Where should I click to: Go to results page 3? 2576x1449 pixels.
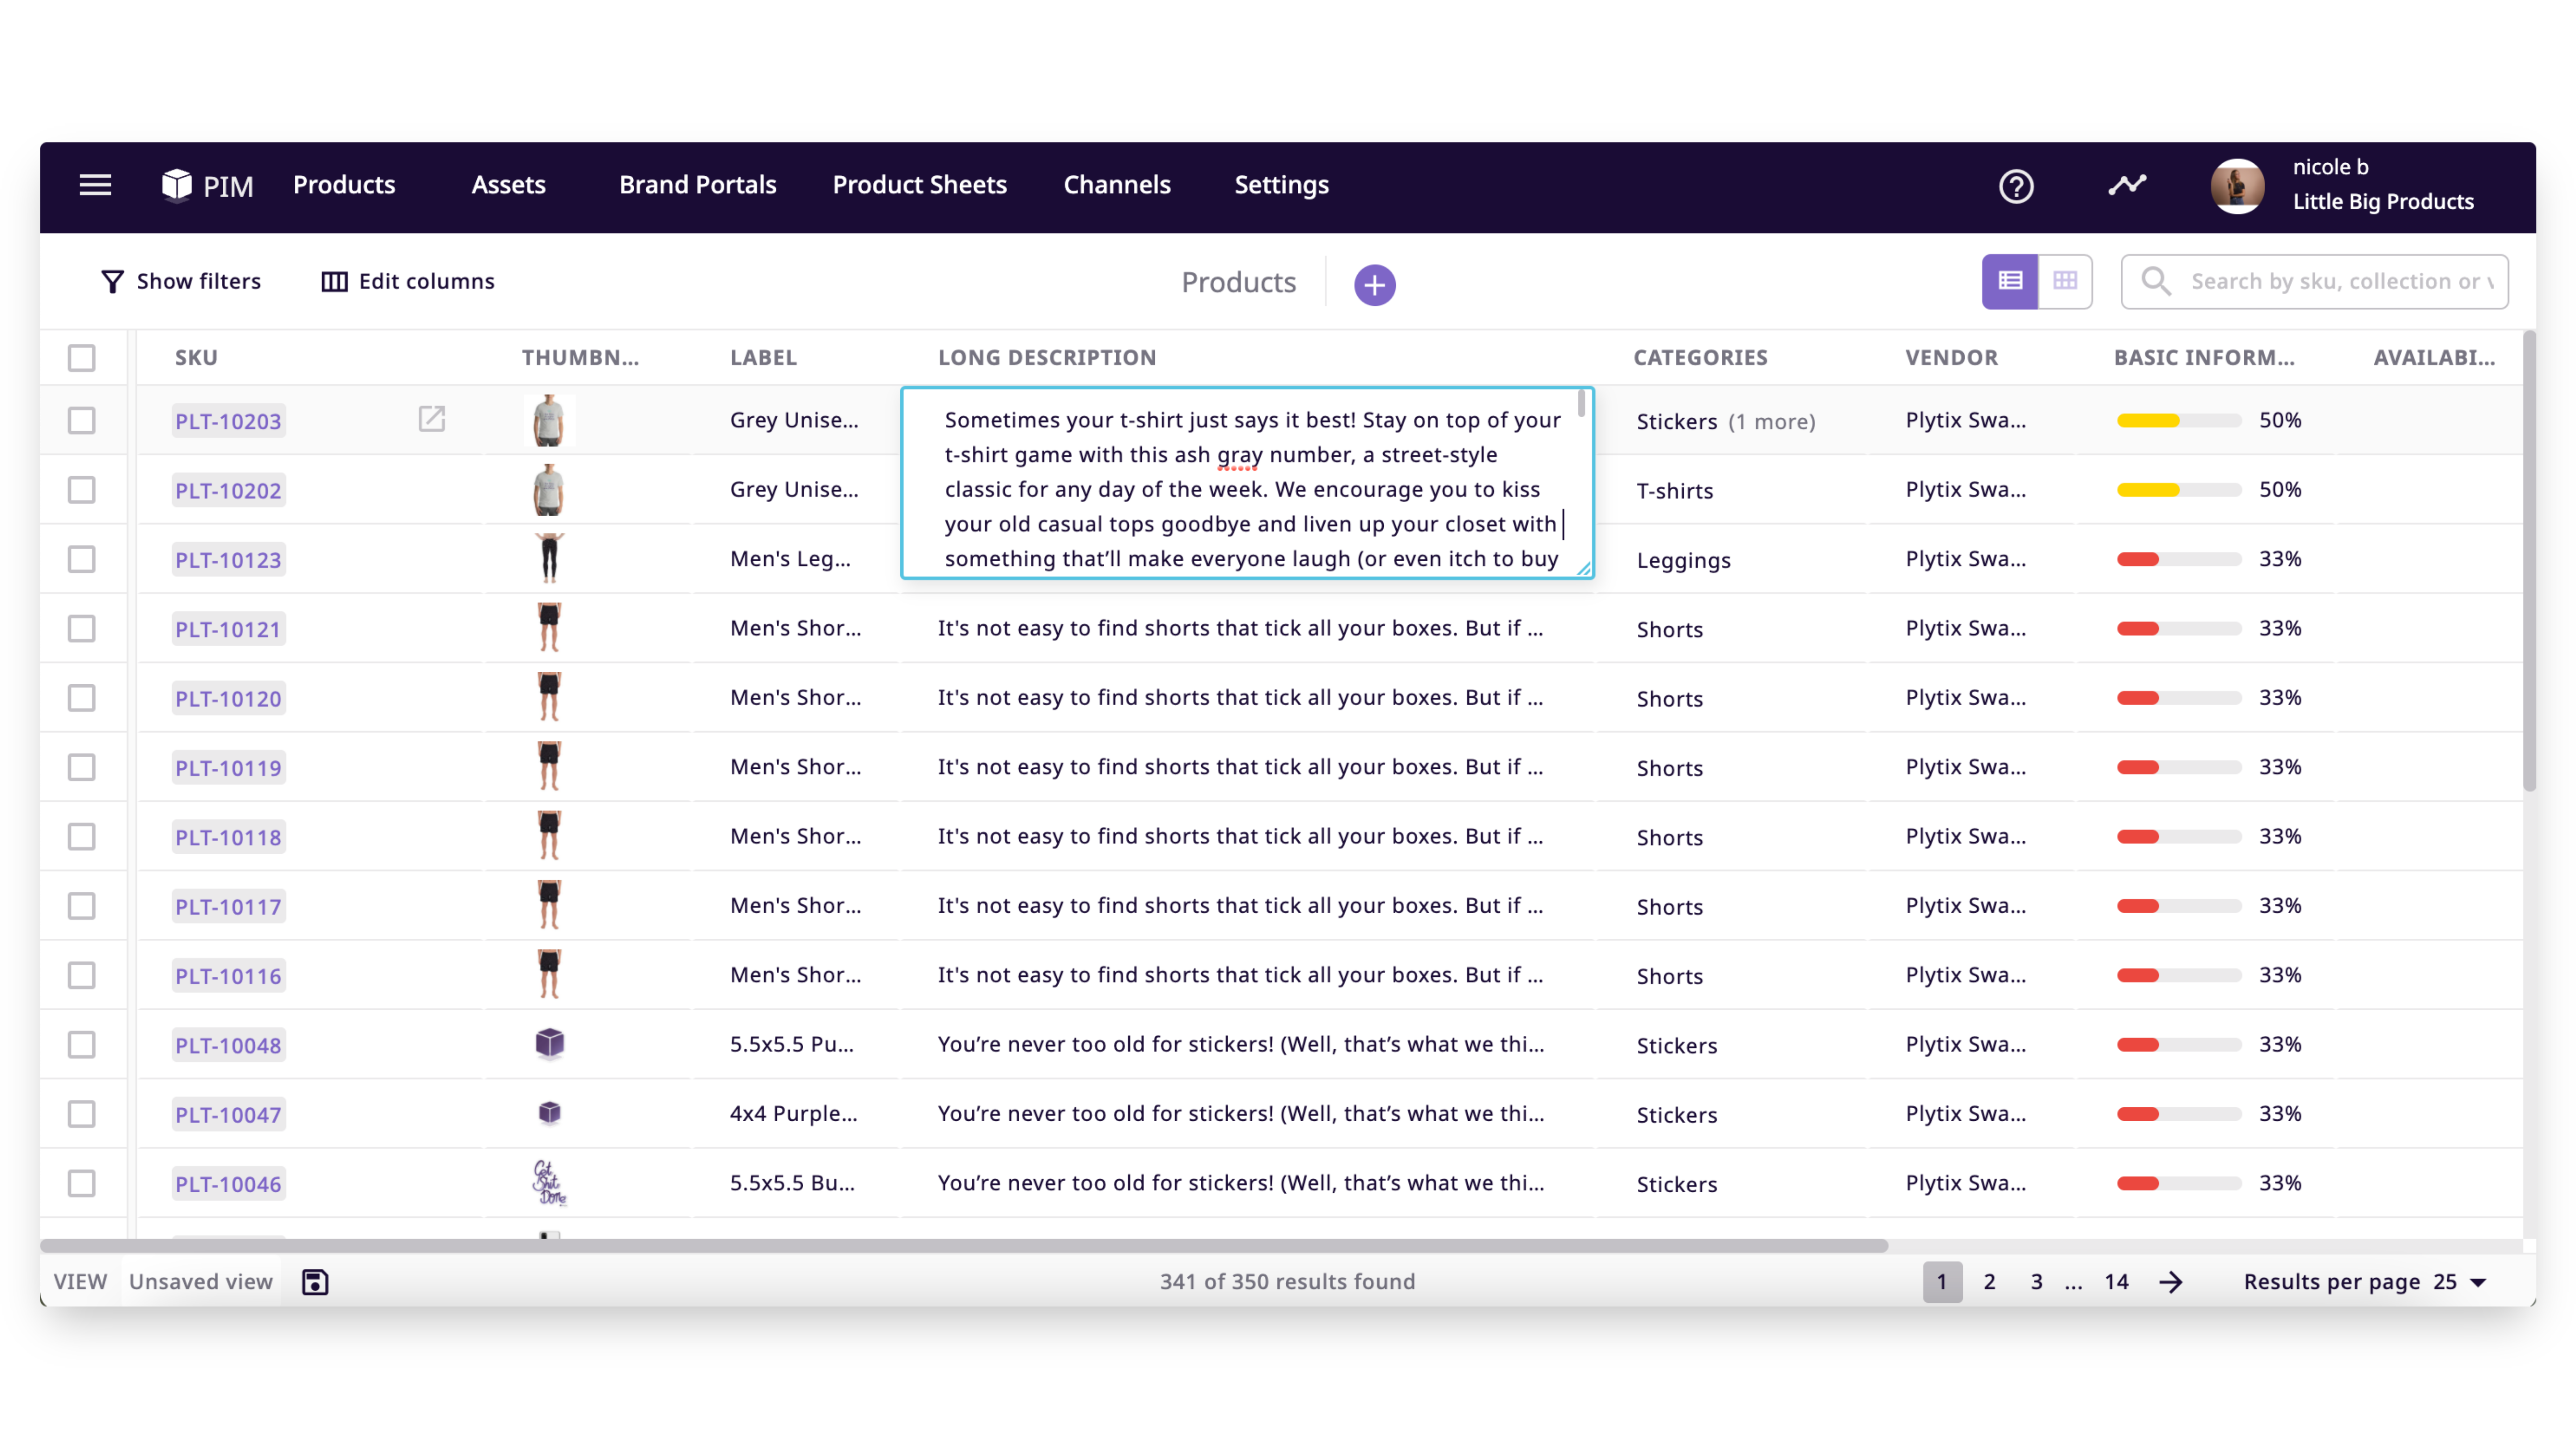[x=2036, y=1282]
